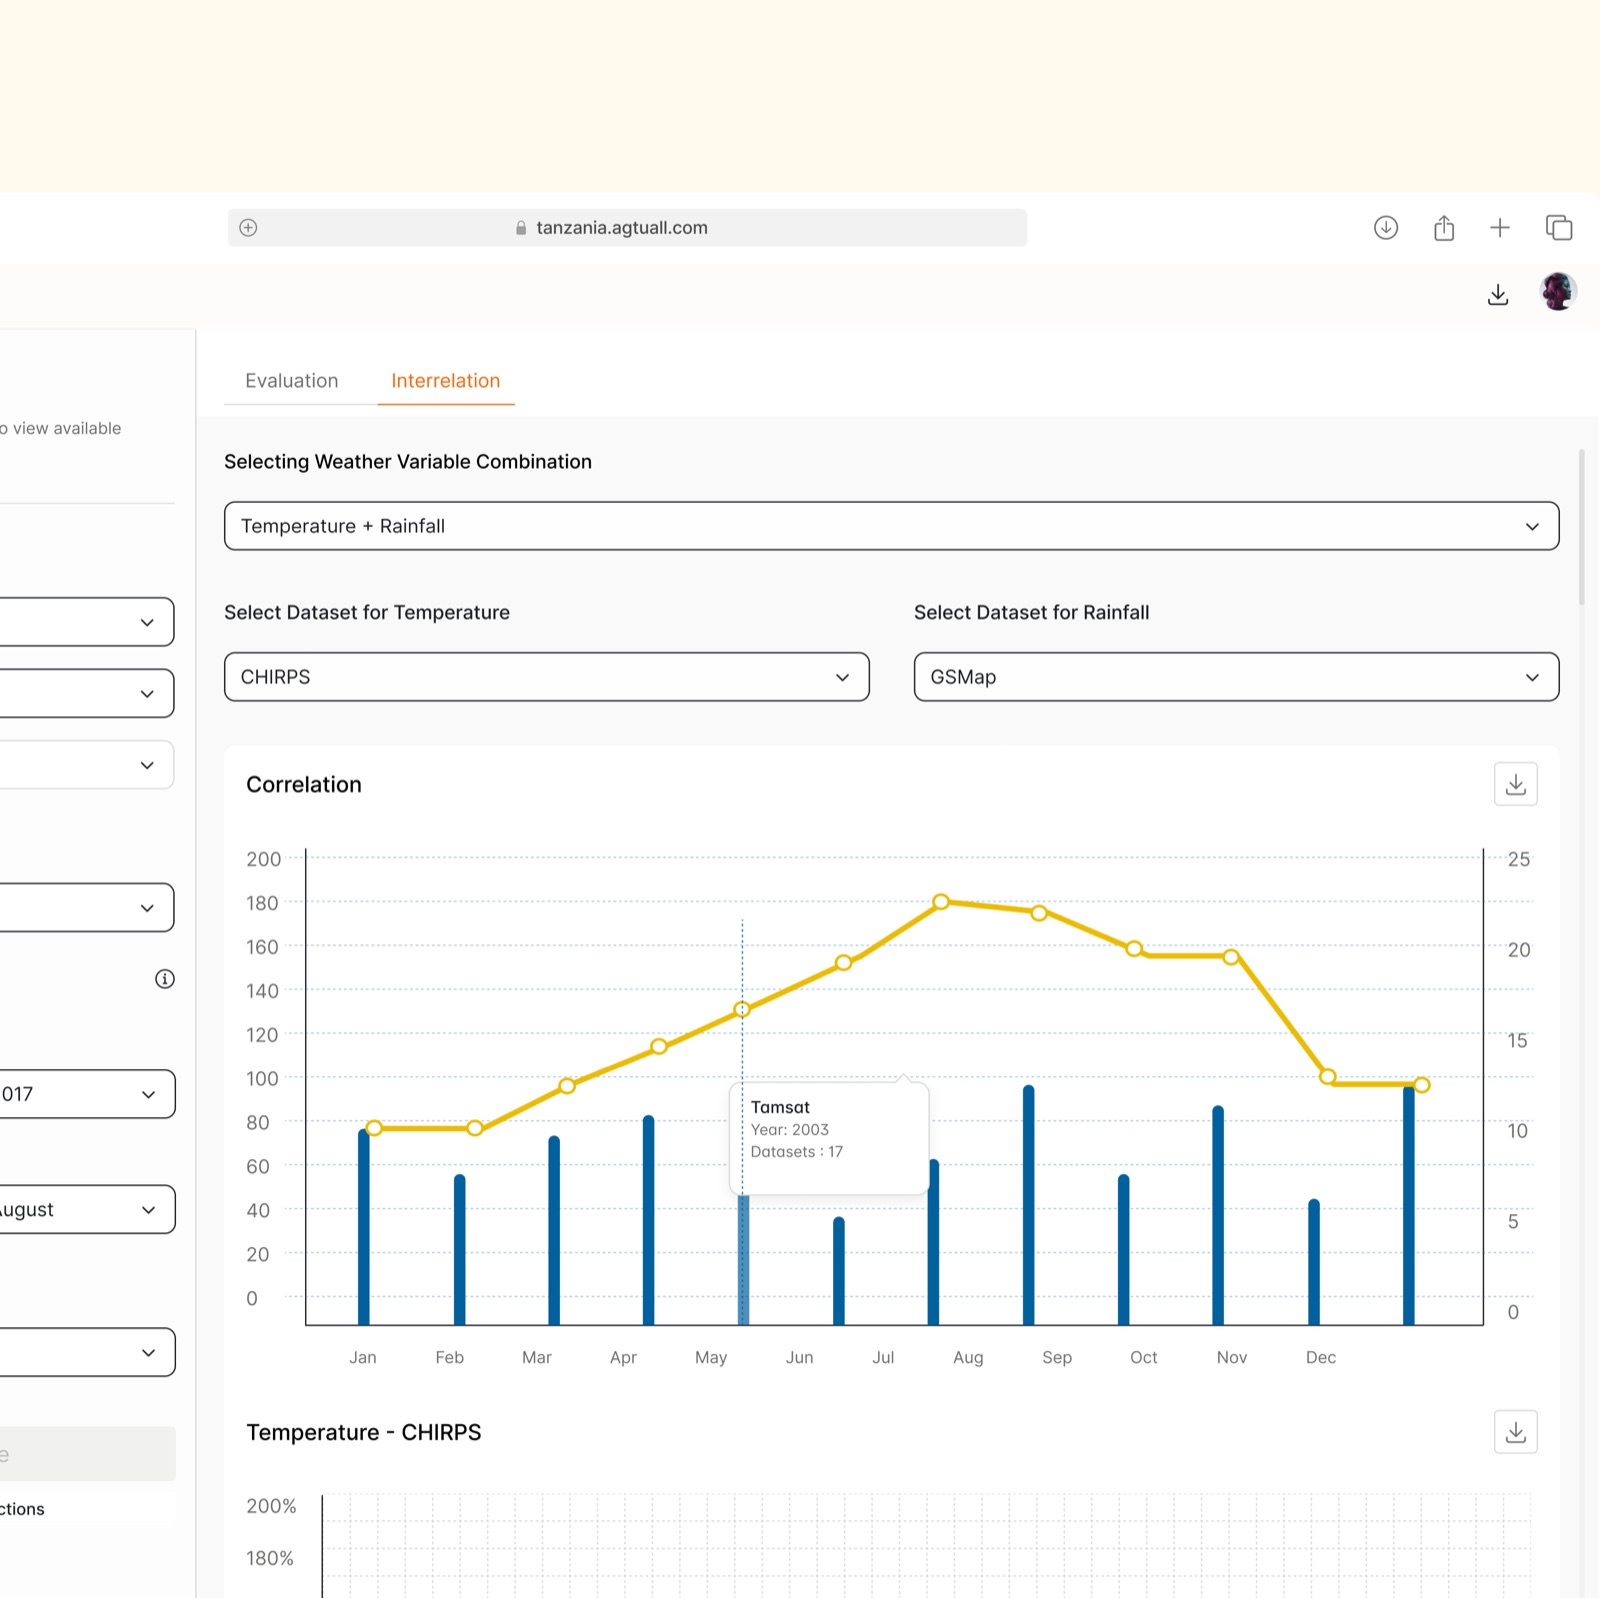Download the Temperature - CHIRPS chart

point(1516,1432)
